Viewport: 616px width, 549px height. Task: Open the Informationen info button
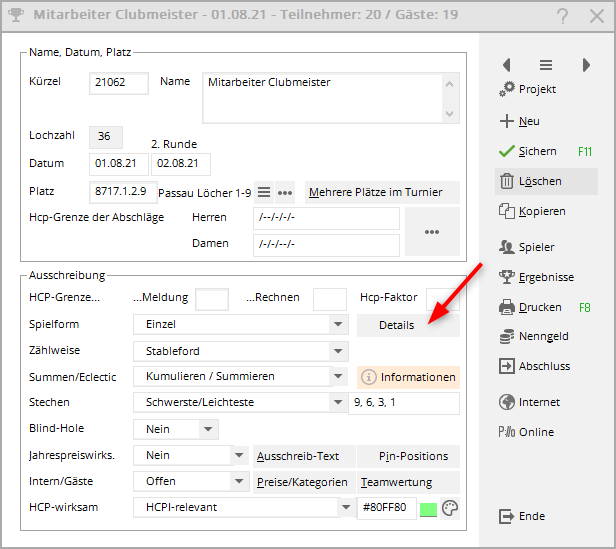click(408, 377)
